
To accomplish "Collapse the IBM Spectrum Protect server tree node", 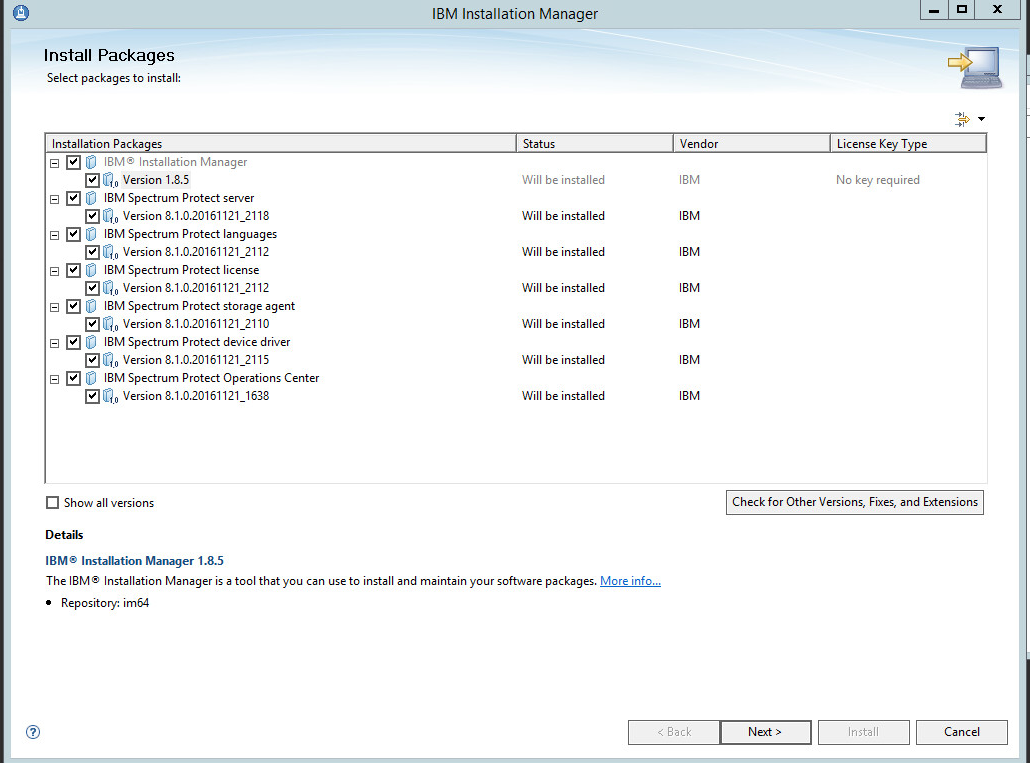I will [x=55, y=198].
